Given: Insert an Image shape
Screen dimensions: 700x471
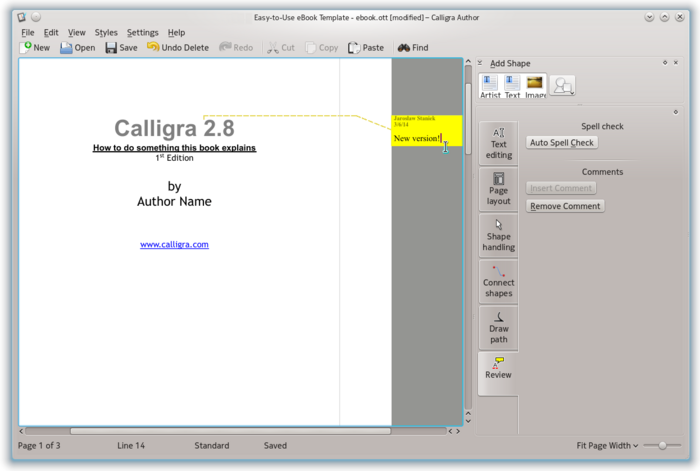Looking at the screenshot, I should (x=535, y=87).
